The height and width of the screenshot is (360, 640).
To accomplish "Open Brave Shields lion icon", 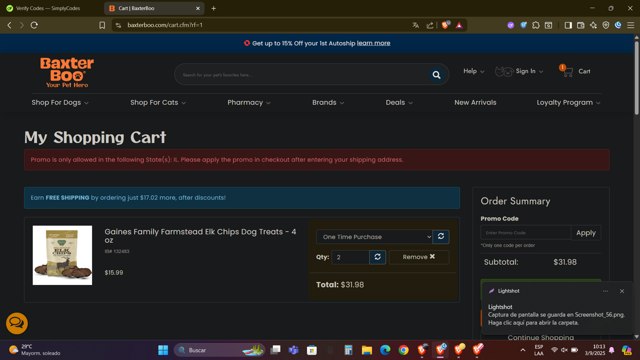I will tap(445, 25).
